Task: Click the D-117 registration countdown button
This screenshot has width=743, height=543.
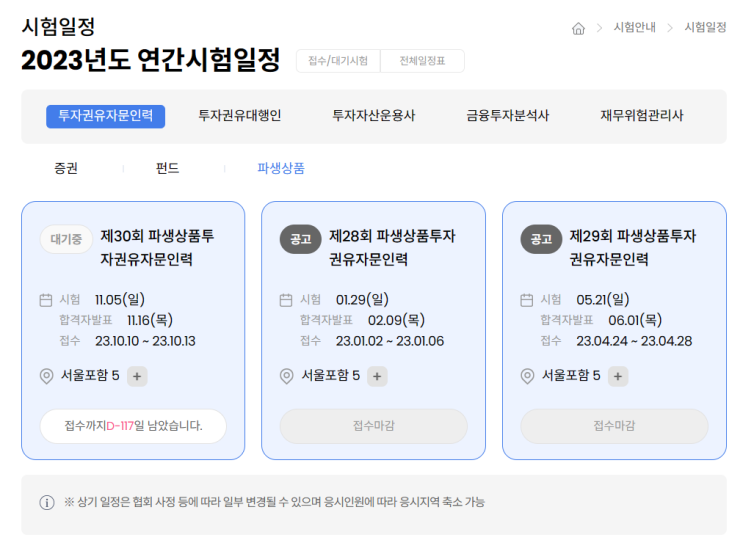Action: point(133,426)
